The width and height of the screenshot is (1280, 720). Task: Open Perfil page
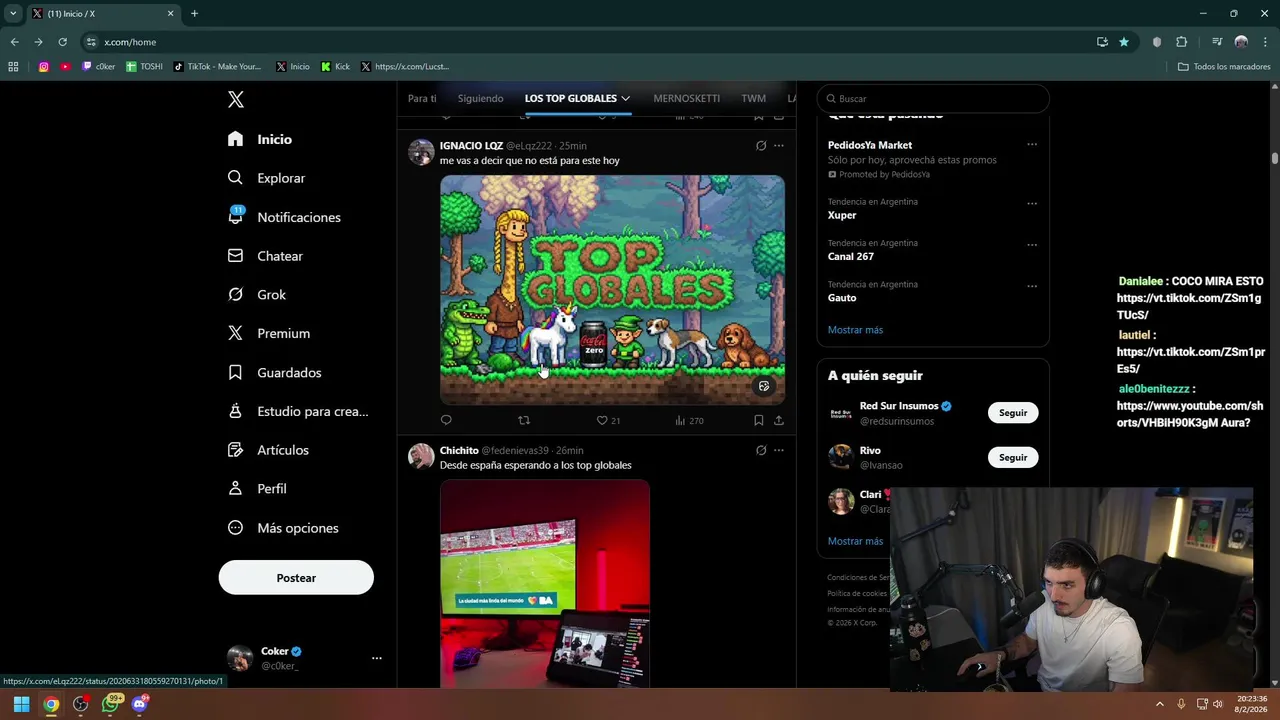[x=257, y=489]
